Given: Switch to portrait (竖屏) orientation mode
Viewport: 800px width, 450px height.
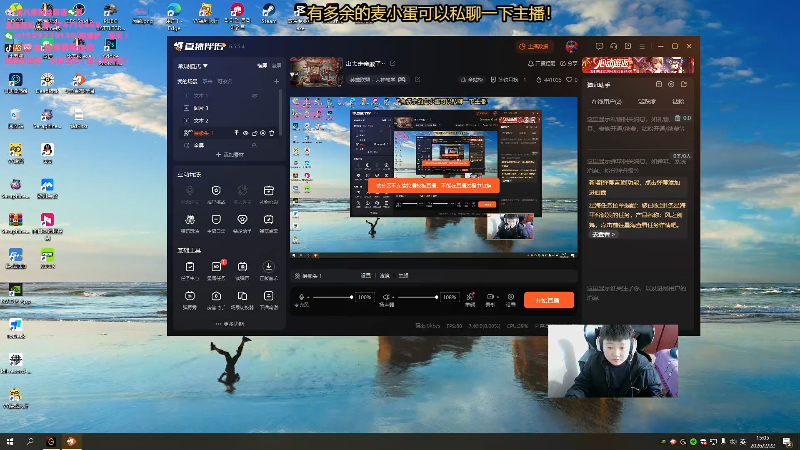Looking at the screenshot, I should coord(276,66).
